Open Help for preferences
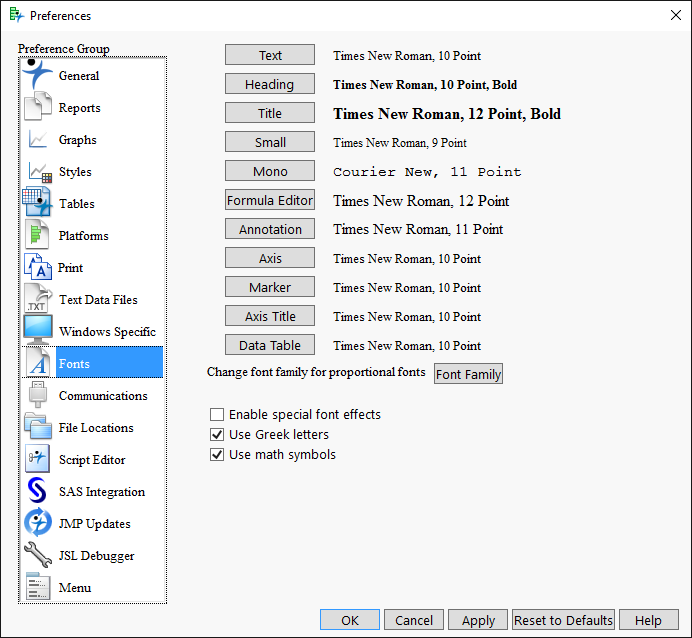The image size is (692, 638). pyautogui.click(x=649, y=620)
